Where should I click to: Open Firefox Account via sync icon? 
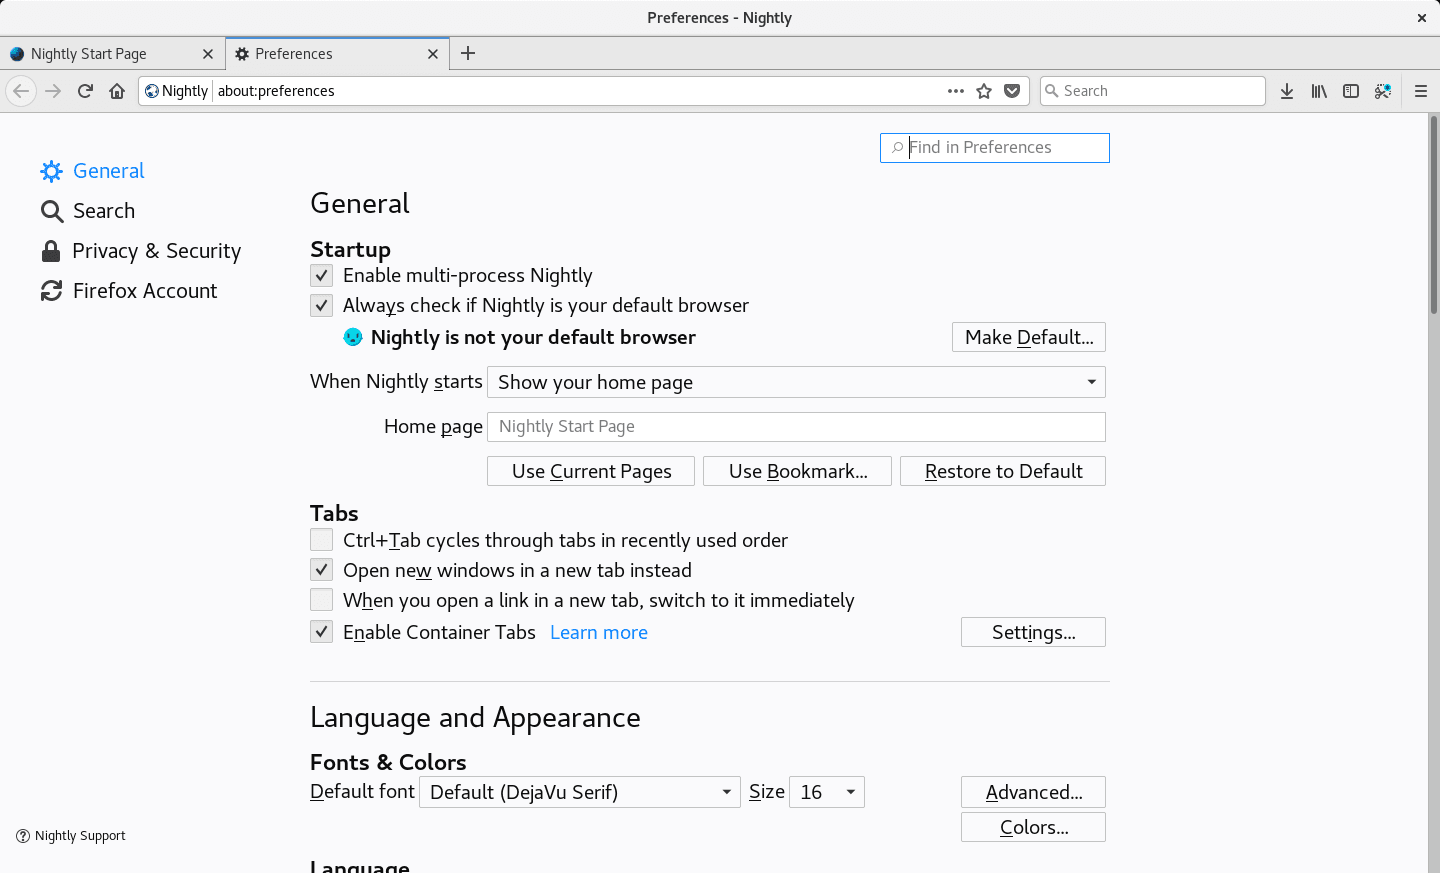coord(51,291)
